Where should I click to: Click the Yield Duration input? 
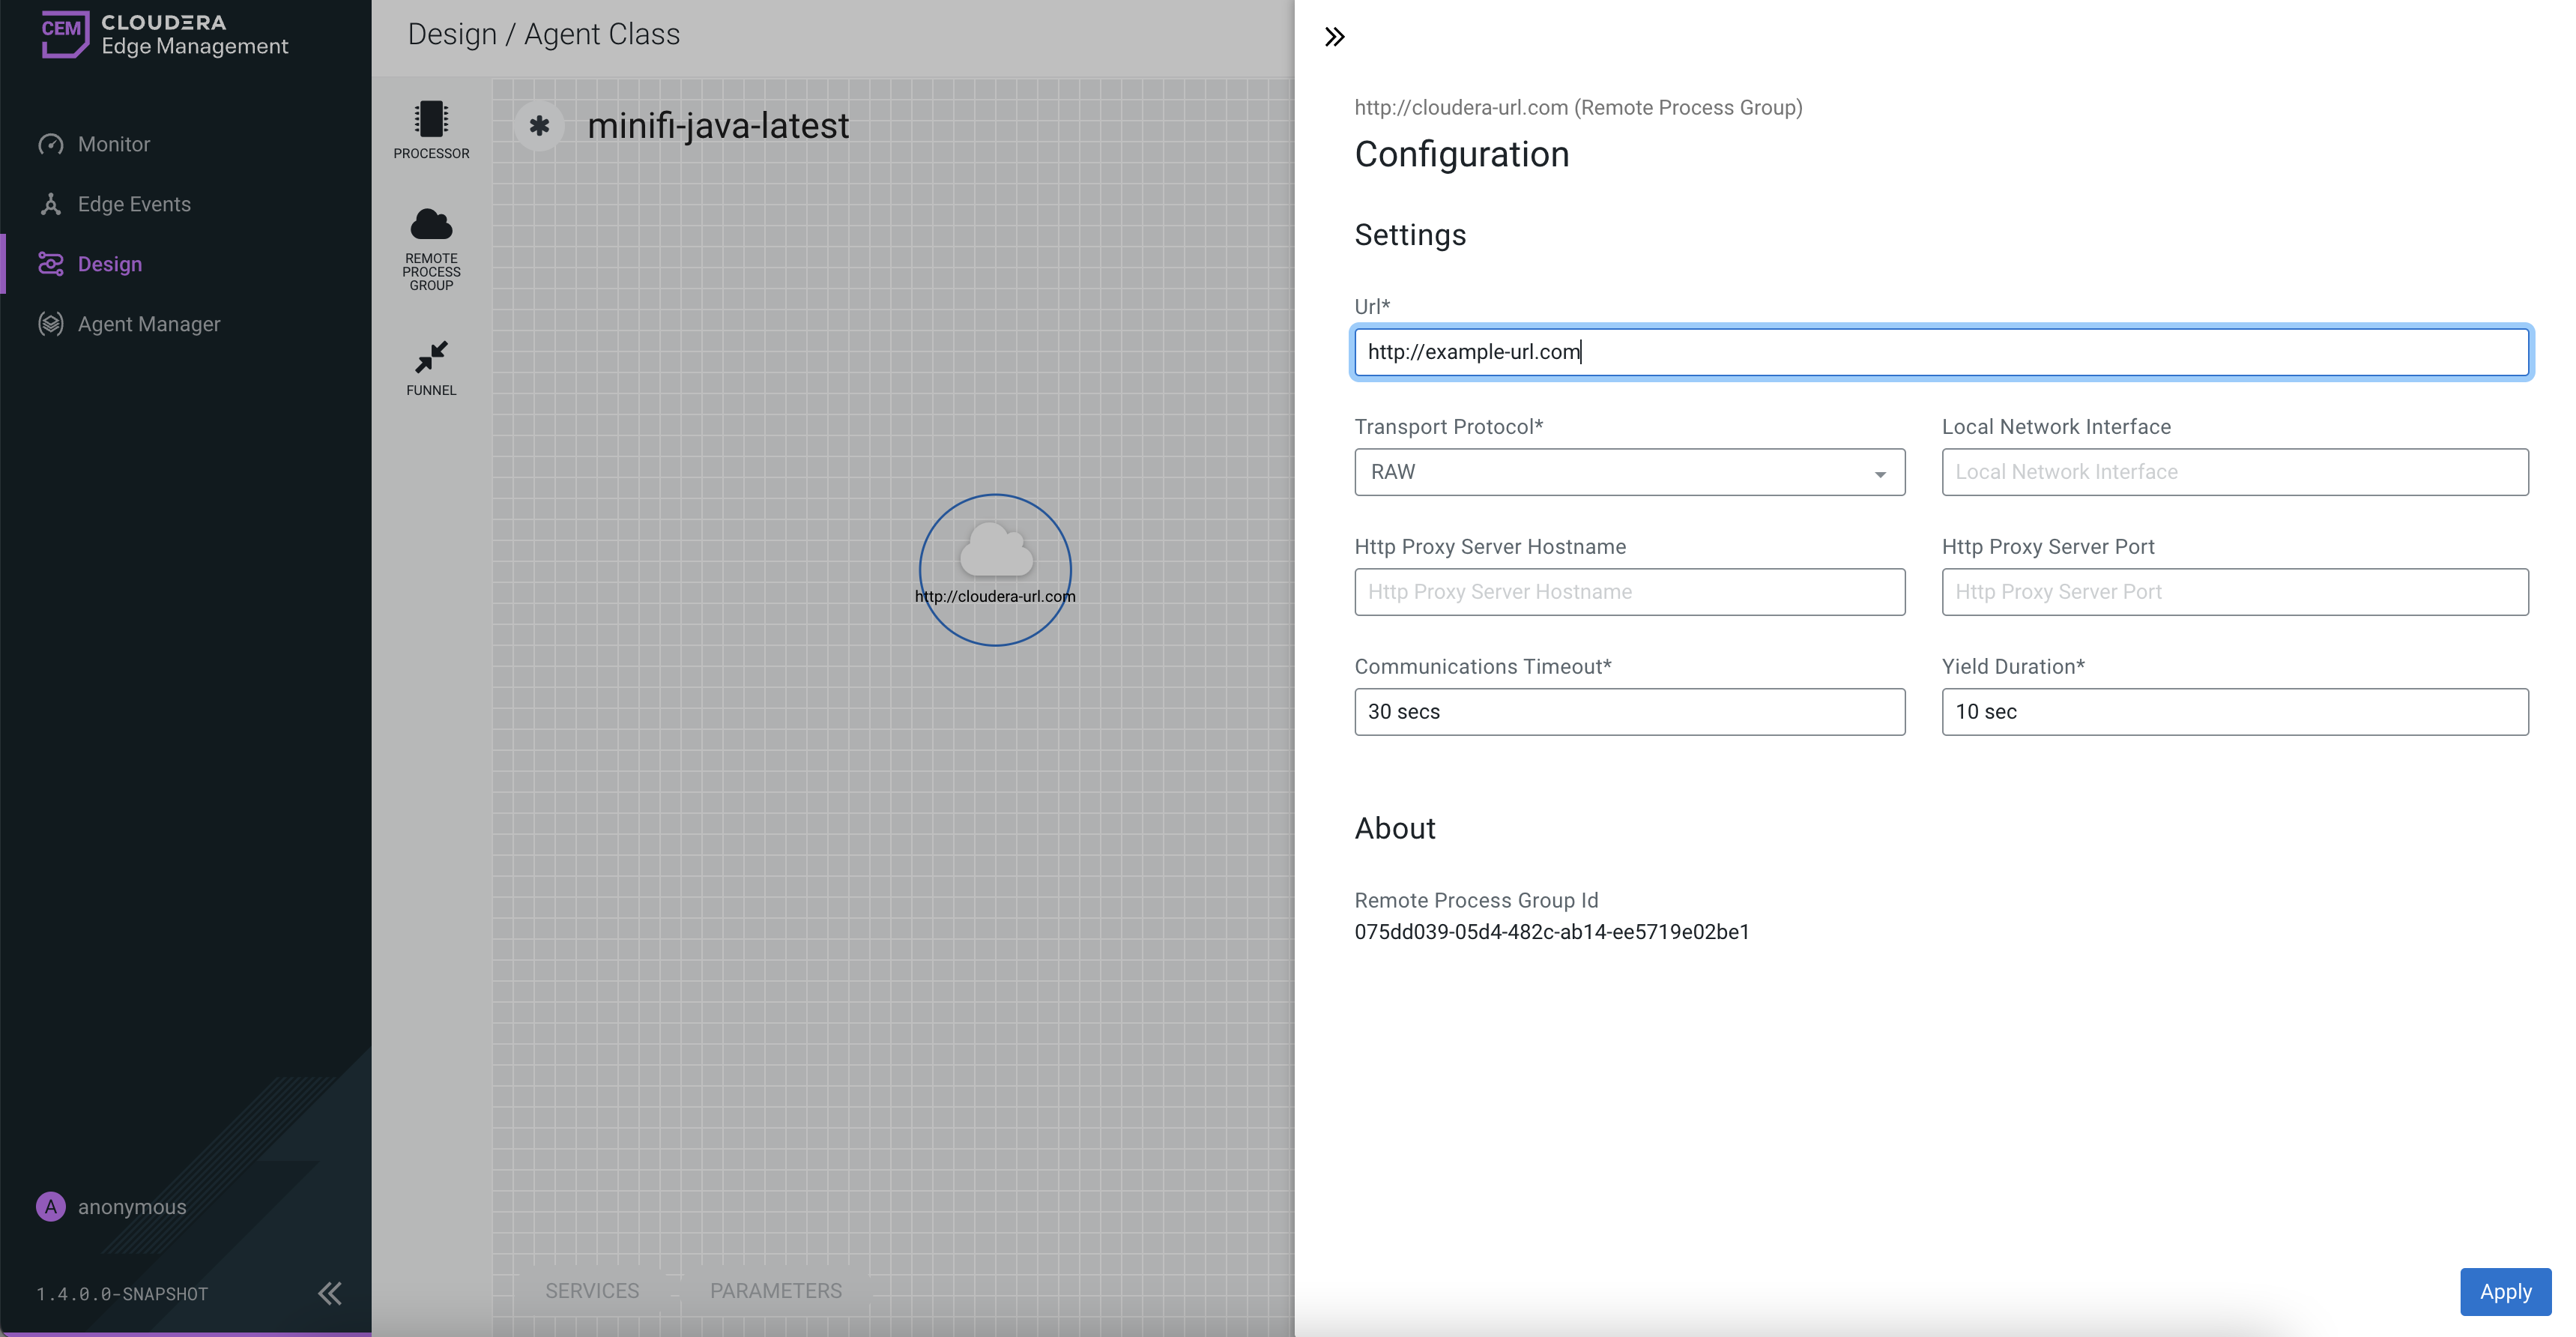tap(2234, 712)
